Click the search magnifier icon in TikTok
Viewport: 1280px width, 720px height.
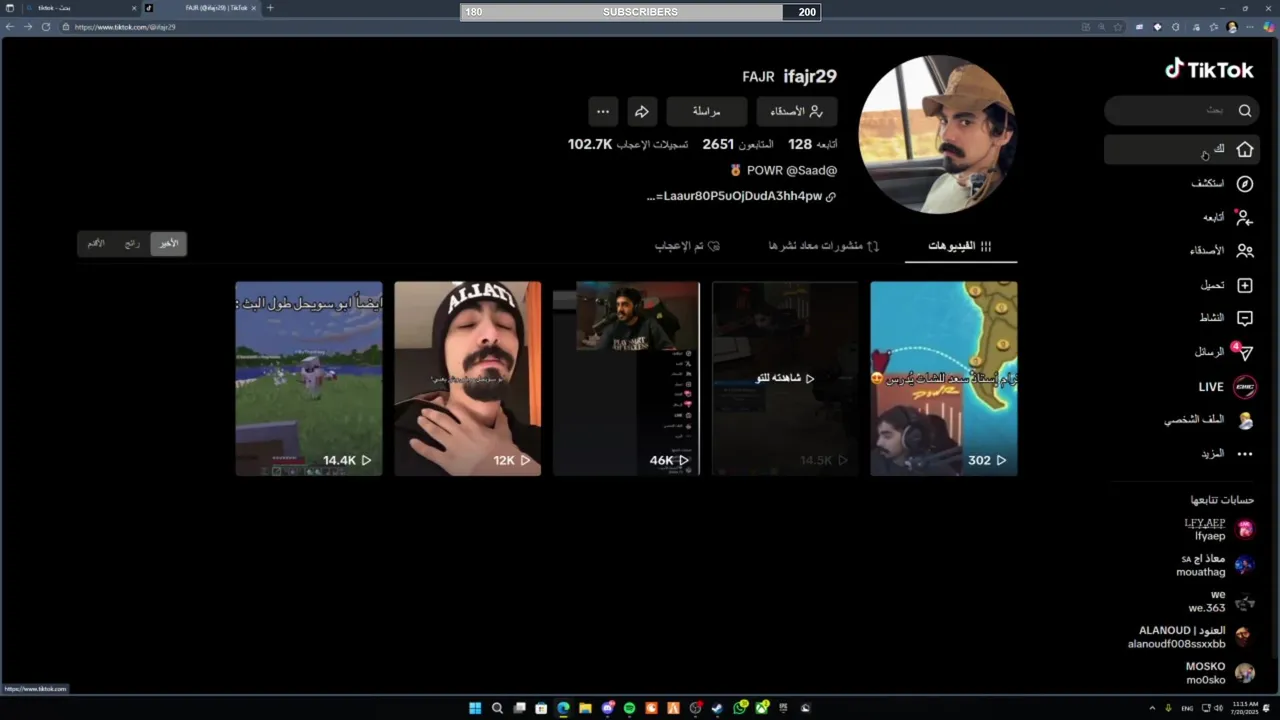click(1245, 110)
